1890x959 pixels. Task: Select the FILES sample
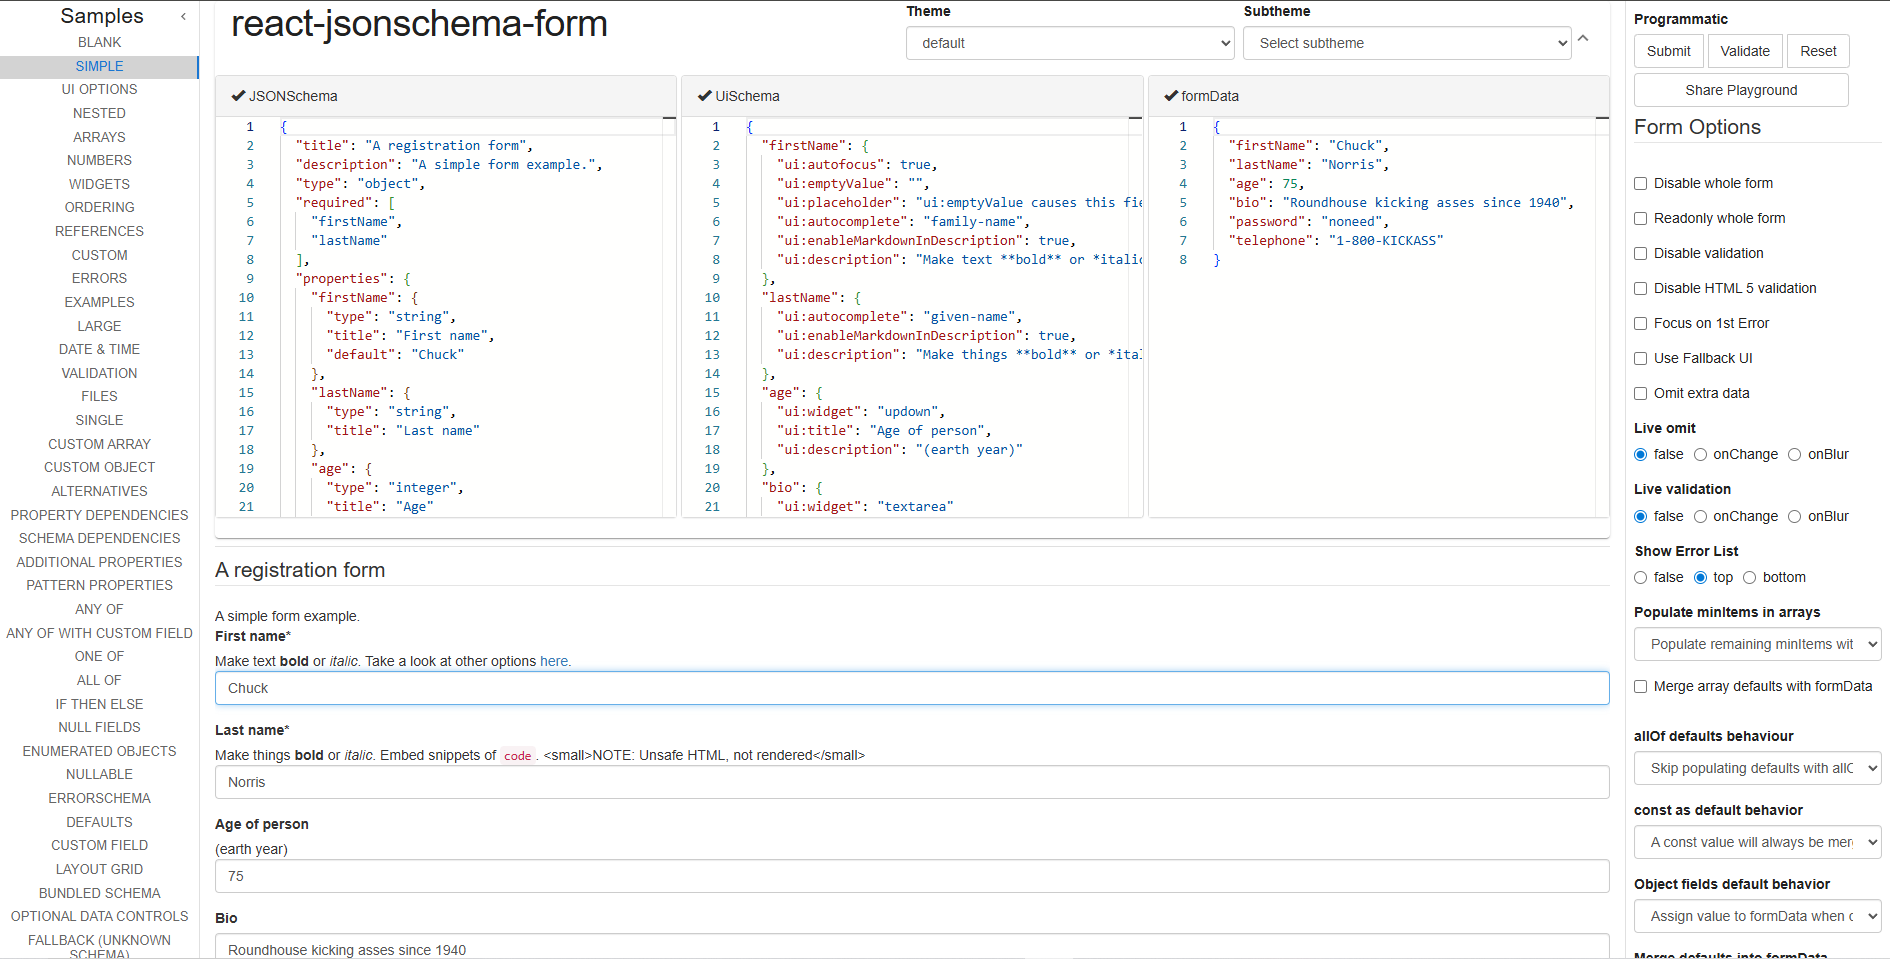99,396
